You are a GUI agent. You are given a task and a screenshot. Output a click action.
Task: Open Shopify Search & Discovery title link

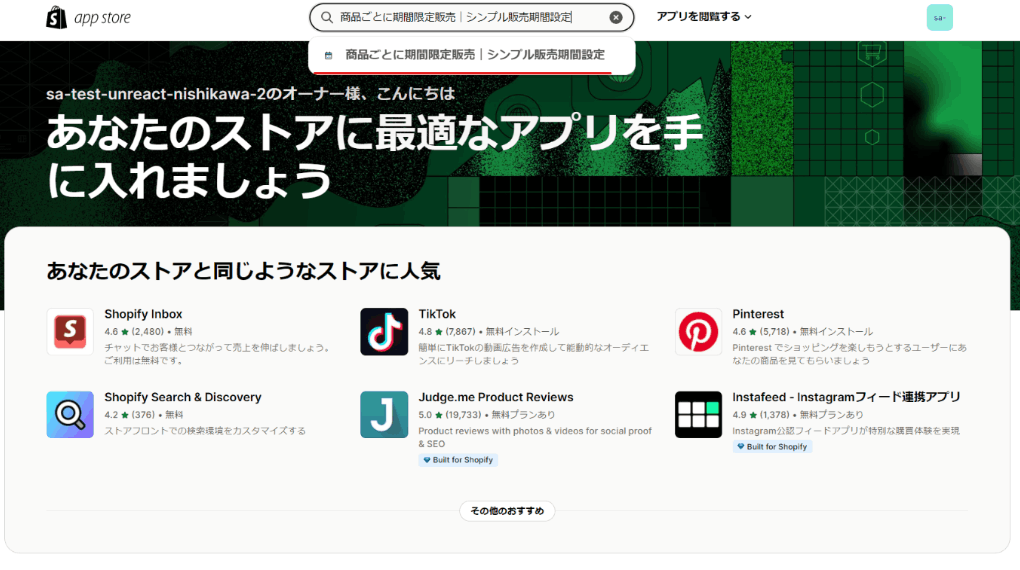183,397
